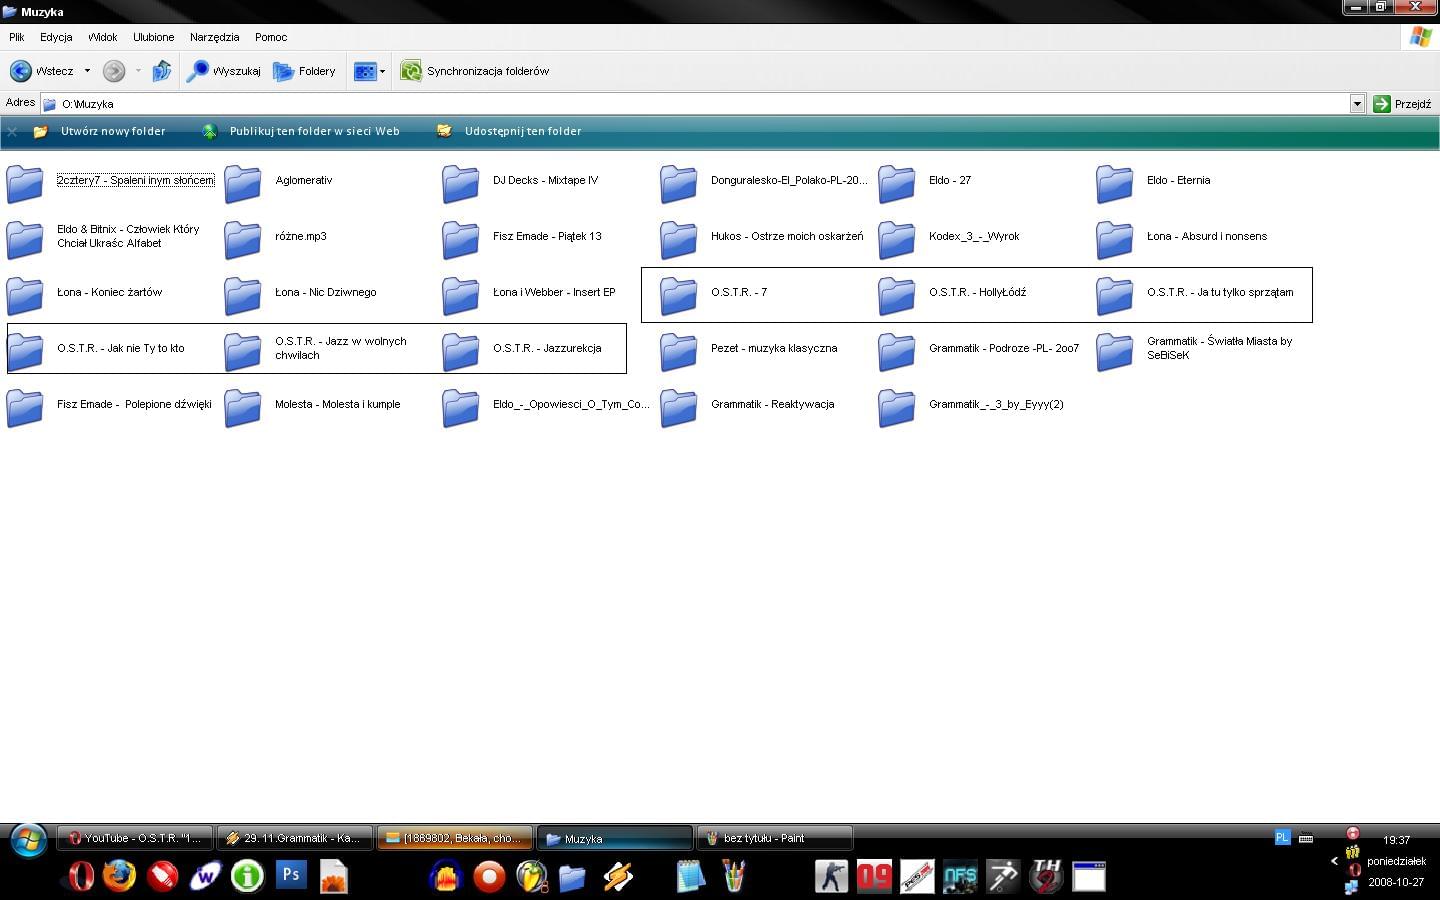
Task: Open the Pomoc menu
Action: pos(271,37)
